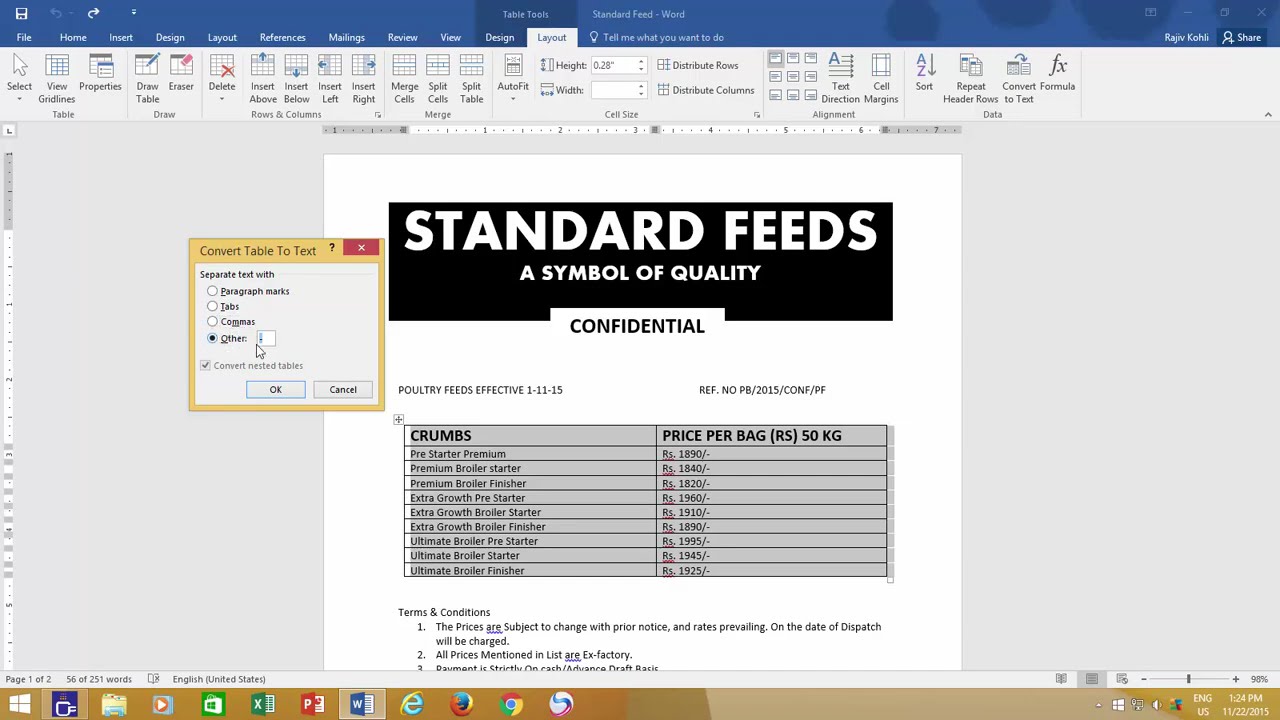Select the Other radio button
The width and height of the screenshot is (1280, 720).
click(212, 338)
